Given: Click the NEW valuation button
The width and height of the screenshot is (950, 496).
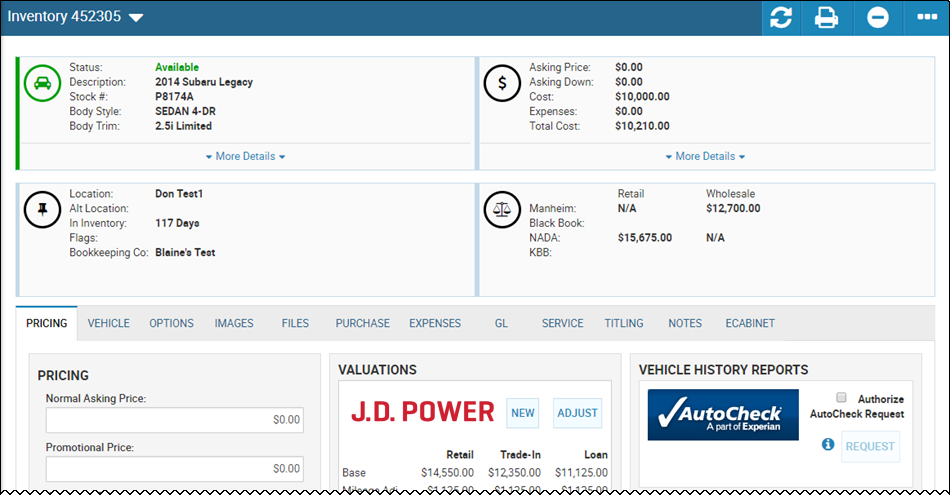Looking at the screenshot, I should coord(522,413).
